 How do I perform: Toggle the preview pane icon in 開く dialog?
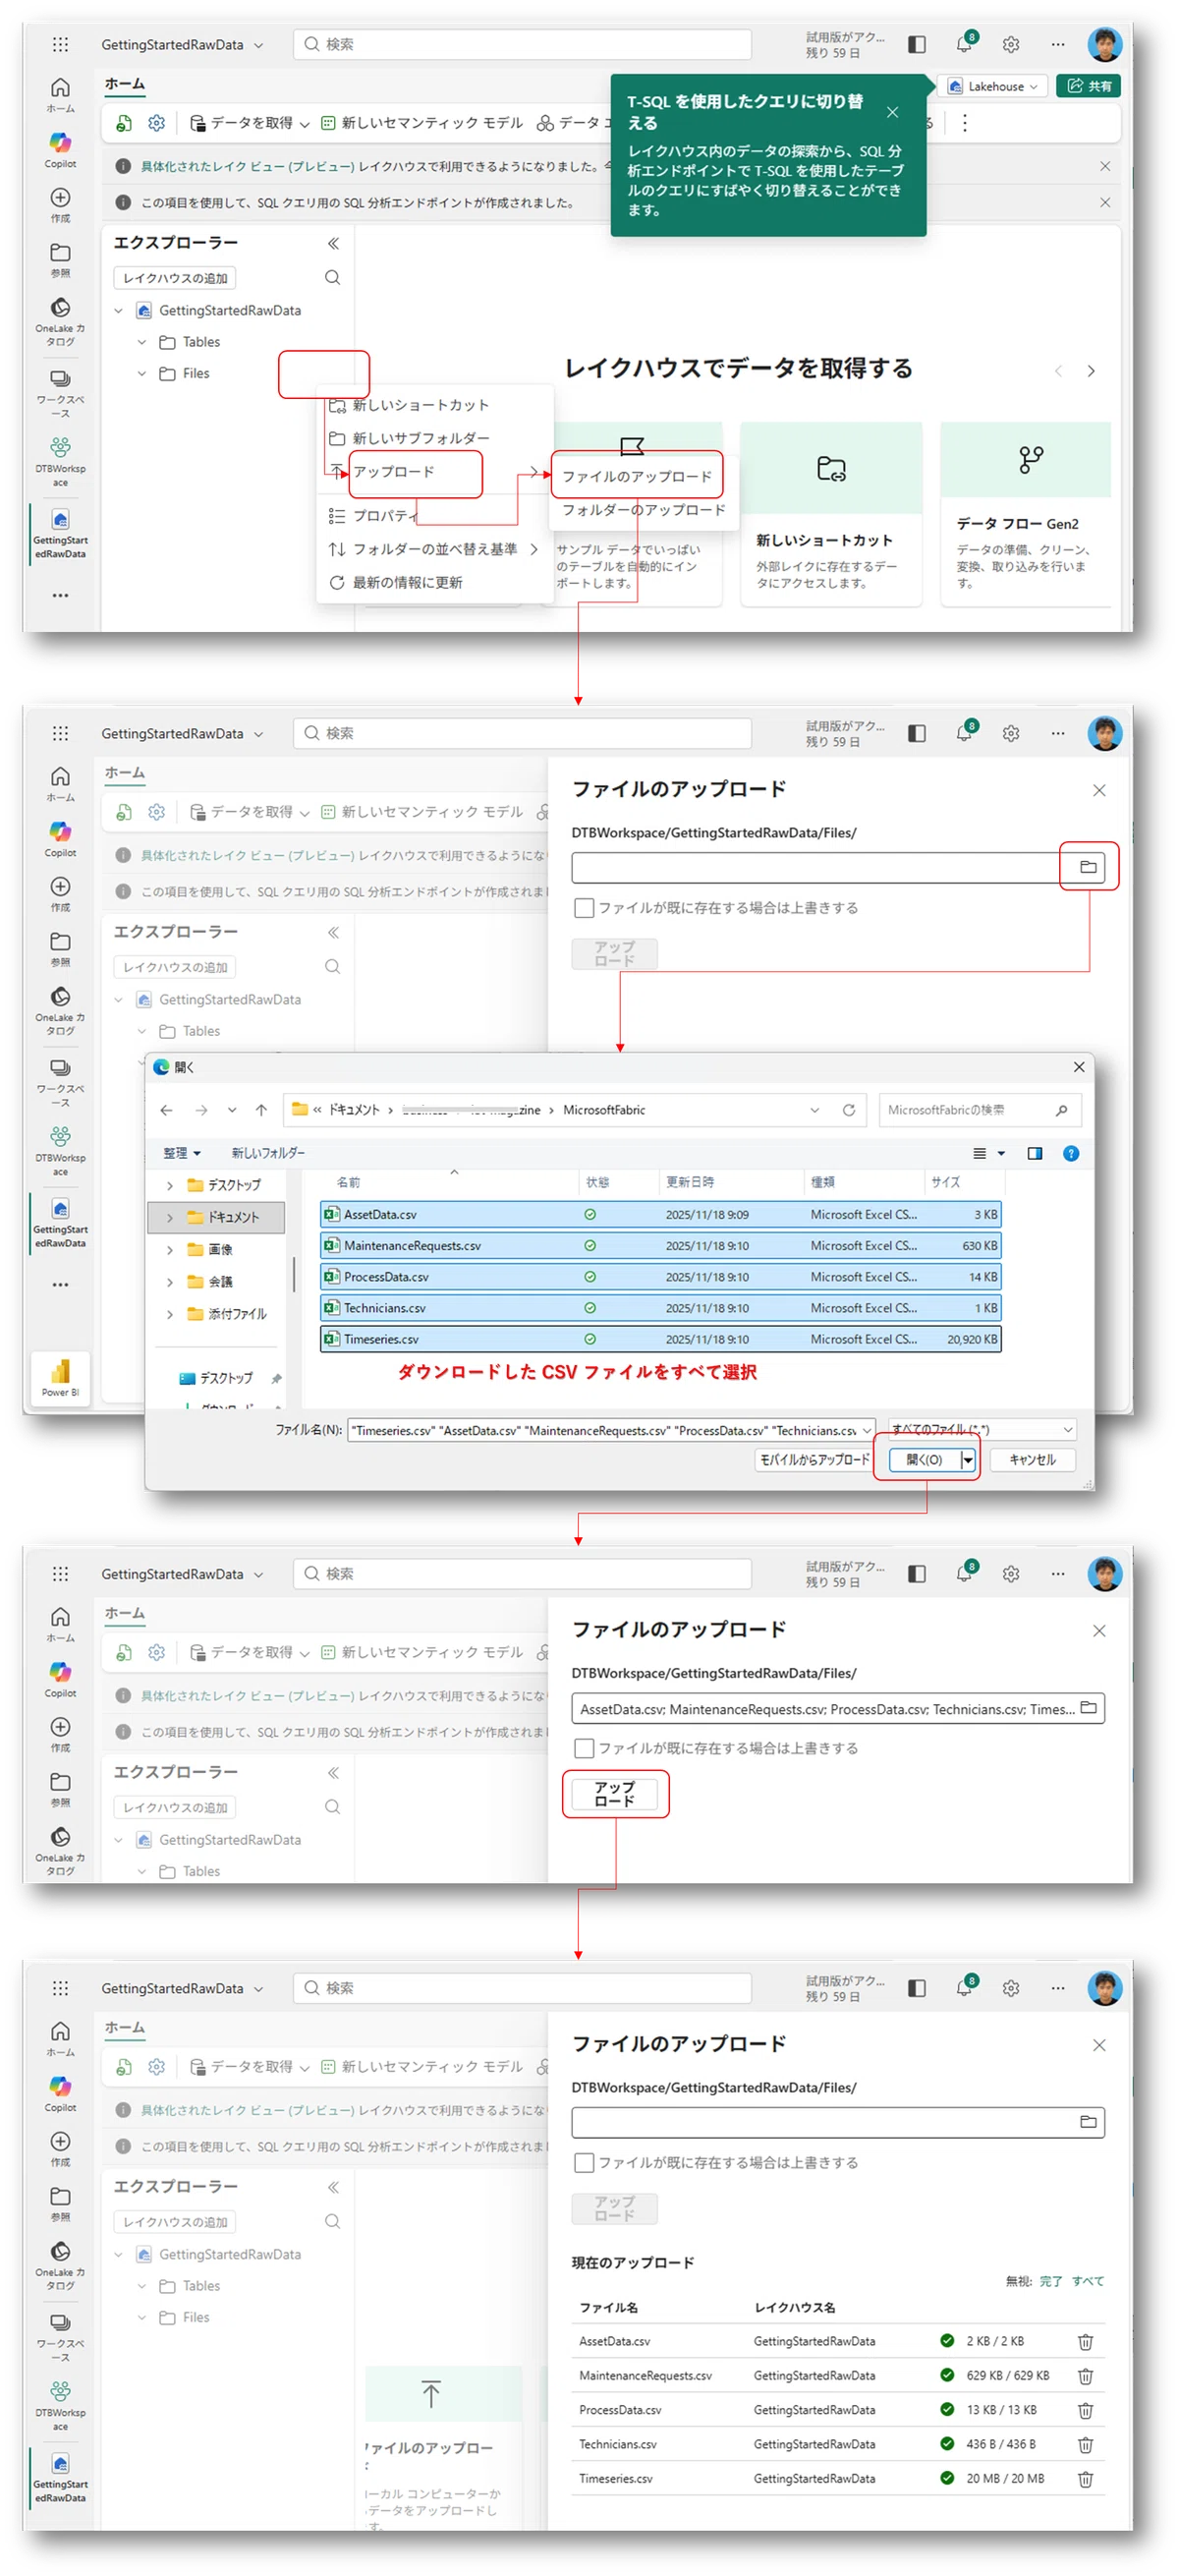pos(1035,1153)
